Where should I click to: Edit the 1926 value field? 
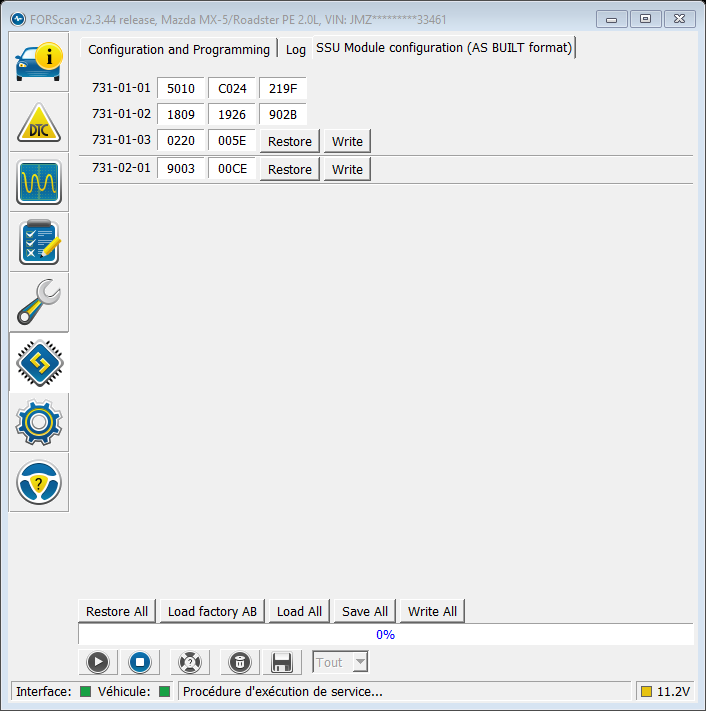coord(232,114)
